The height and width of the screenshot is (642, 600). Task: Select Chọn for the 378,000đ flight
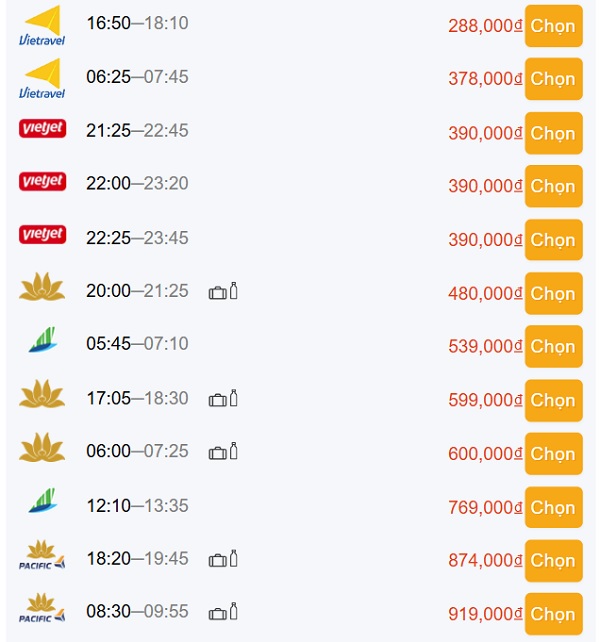[554, 79]
